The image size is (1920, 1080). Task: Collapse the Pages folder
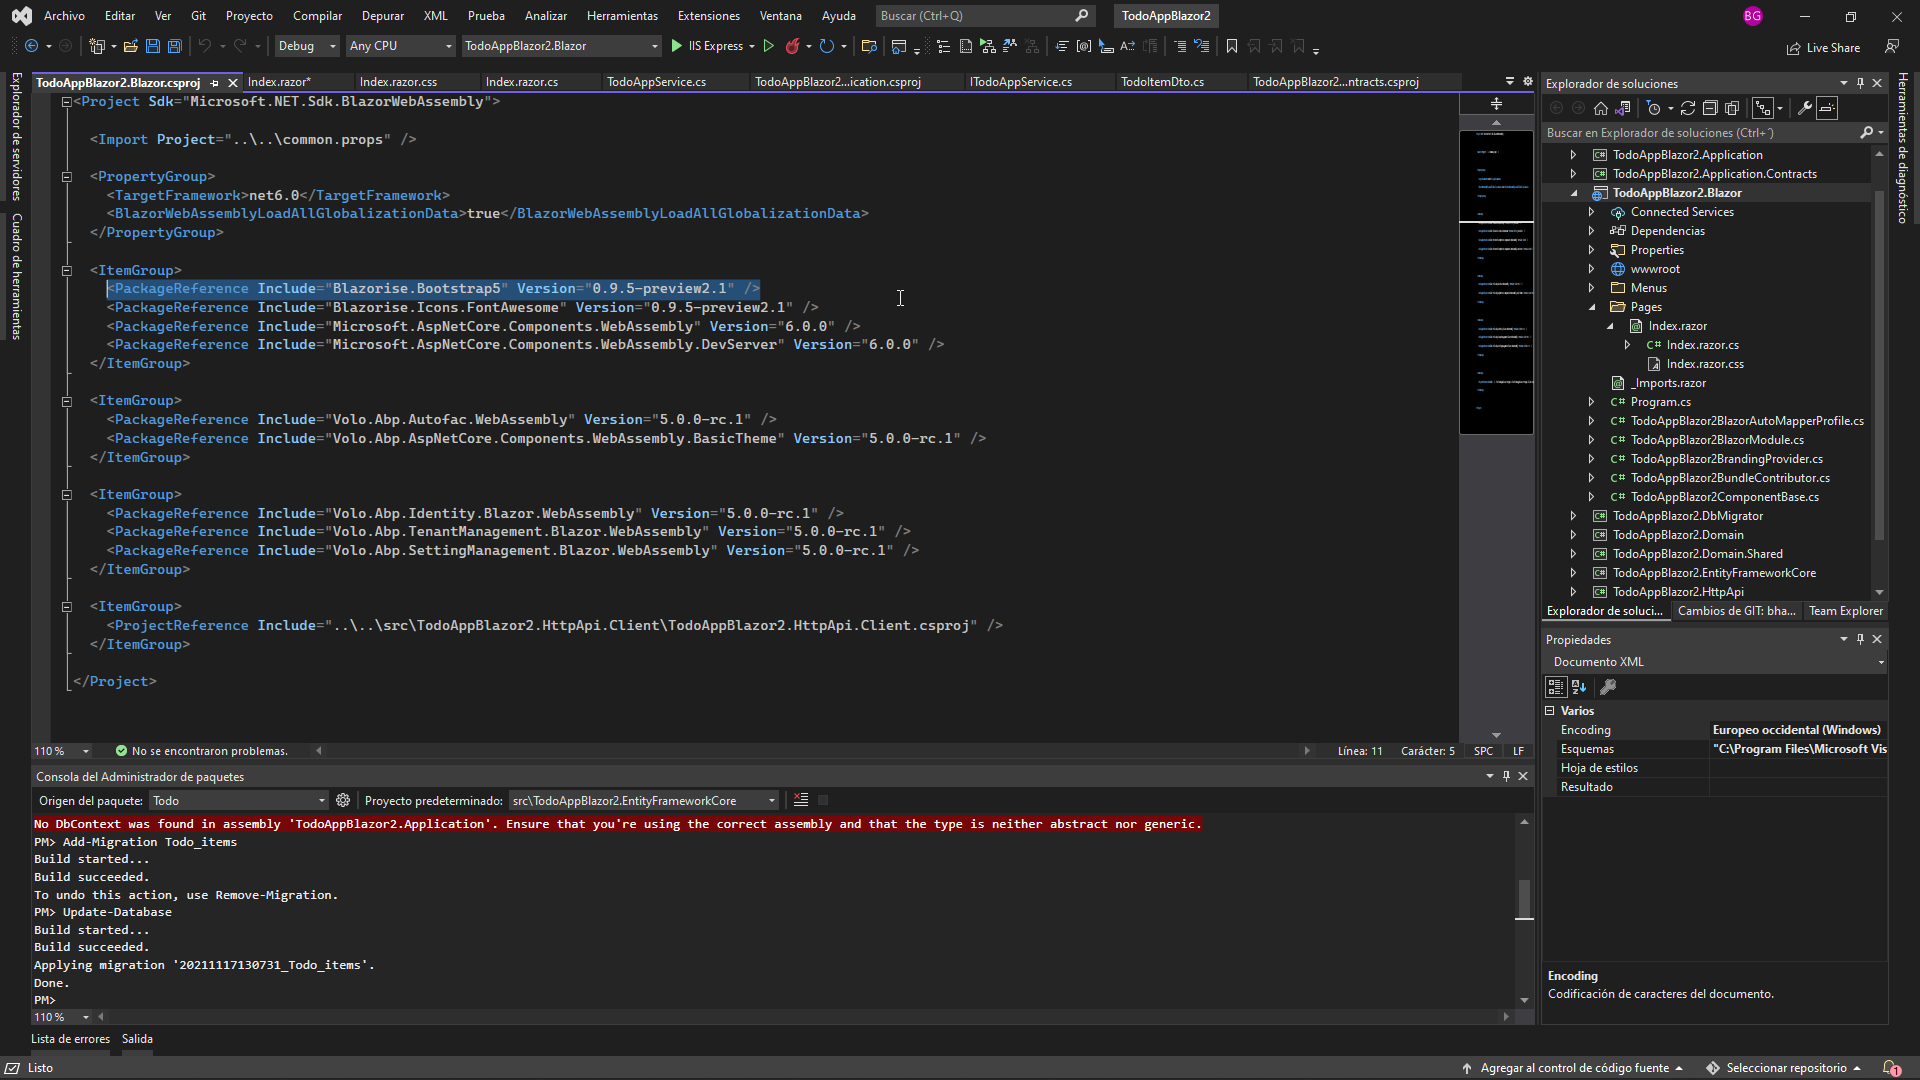[1592, 307]
